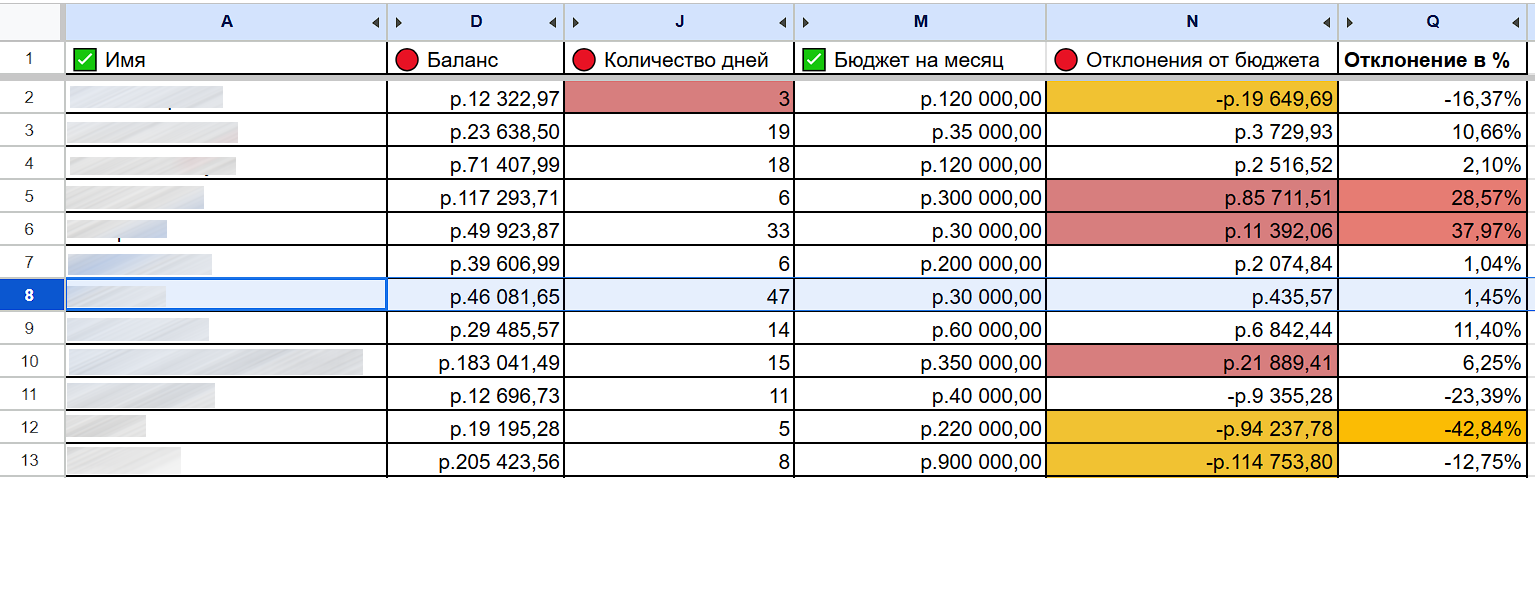The height and width of the screenshot is (600, 1535).
Task: Reveal hidden columns left of column M
Action: point(806,22)
